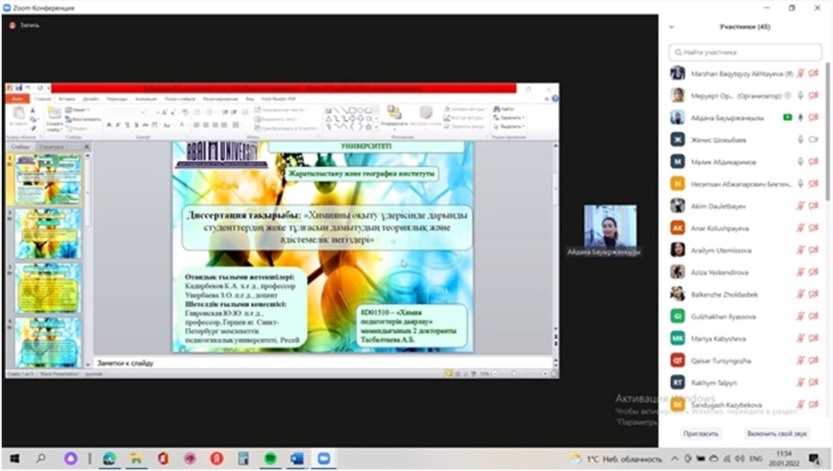Click muted microphone icon for Akim Dauletbayev
This screenshot has height=471, width=833.
[x=800, y=206]
